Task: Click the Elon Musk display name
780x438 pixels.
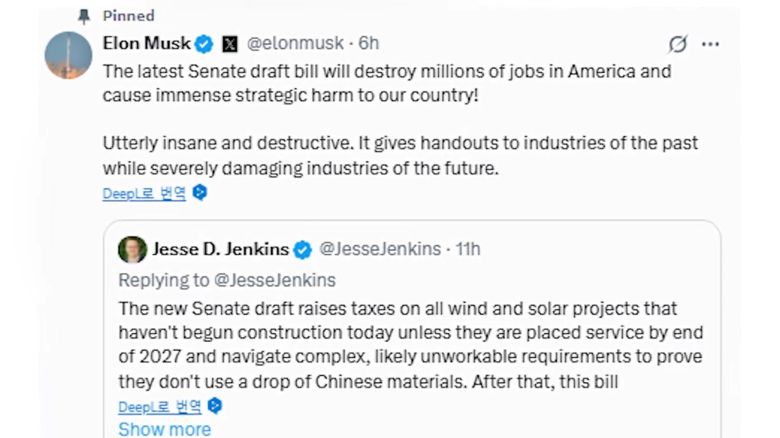Action: click(147, 43)
